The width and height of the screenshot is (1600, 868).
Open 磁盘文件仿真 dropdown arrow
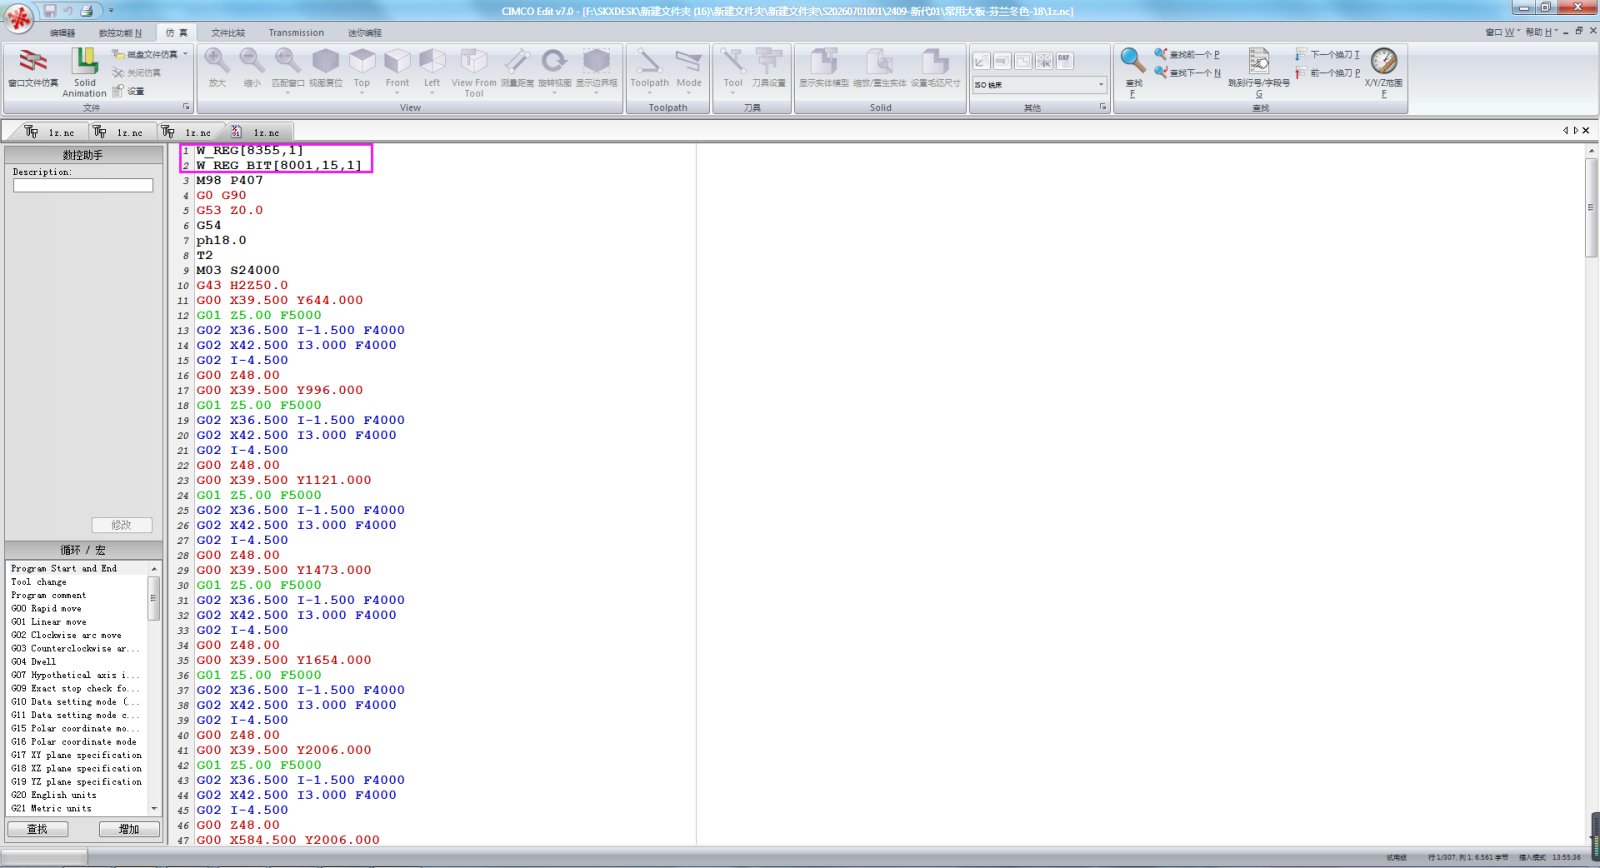pyautogui.click(x=185, y=54)
